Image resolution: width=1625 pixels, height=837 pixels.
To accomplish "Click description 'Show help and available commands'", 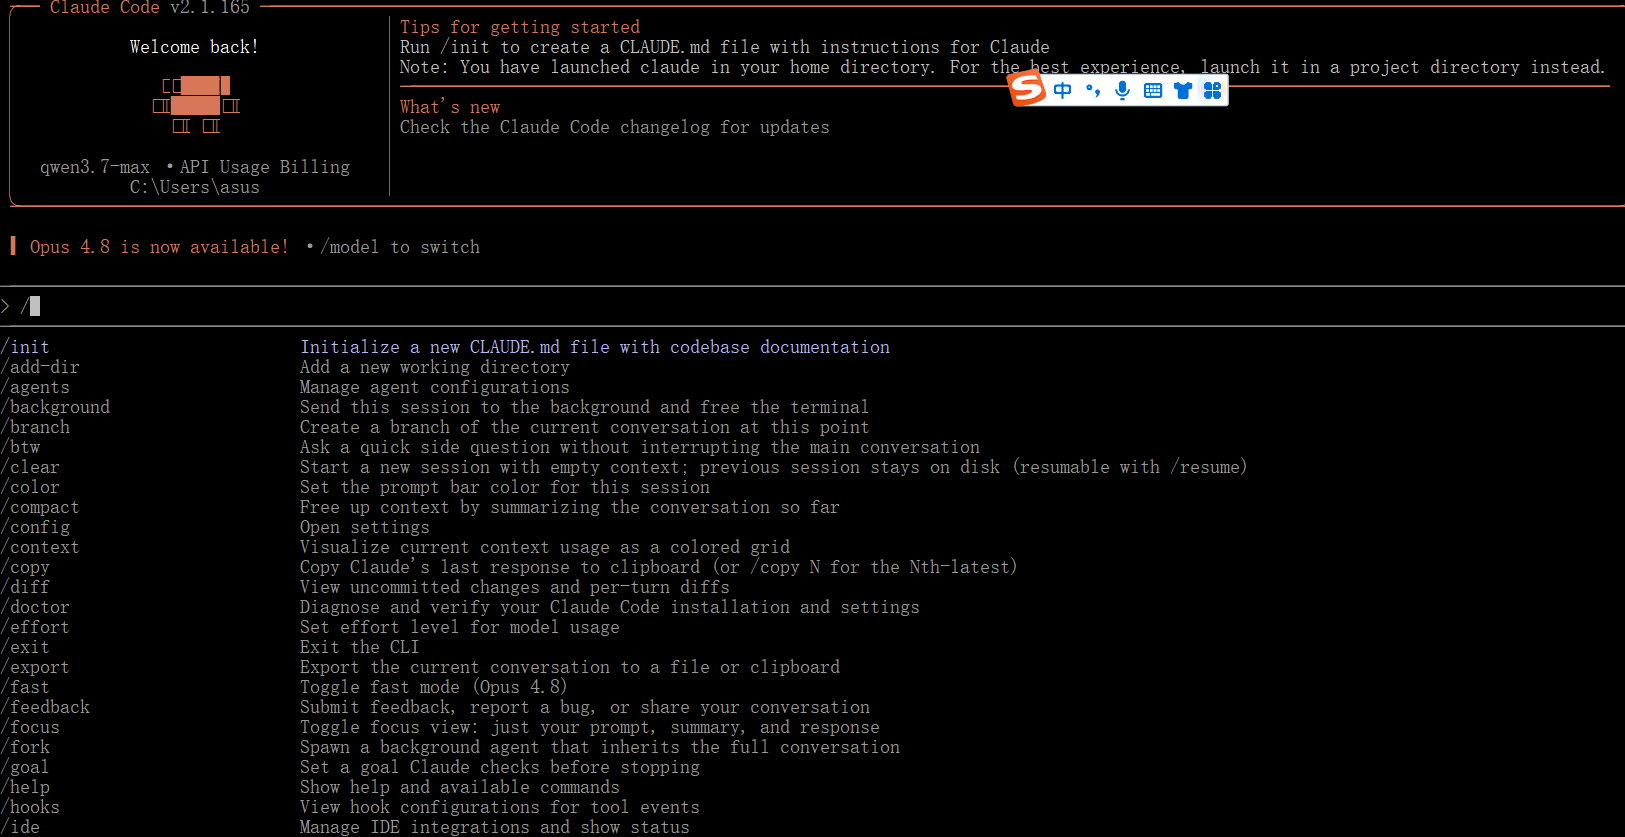I will 460,787.
